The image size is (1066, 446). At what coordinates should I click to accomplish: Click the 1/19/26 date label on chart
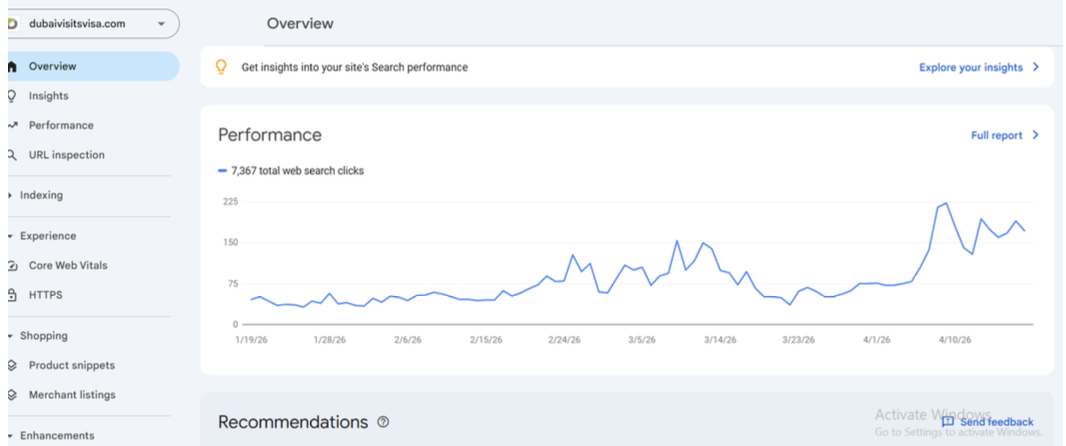pyautogui.click(x=250, y=340)
